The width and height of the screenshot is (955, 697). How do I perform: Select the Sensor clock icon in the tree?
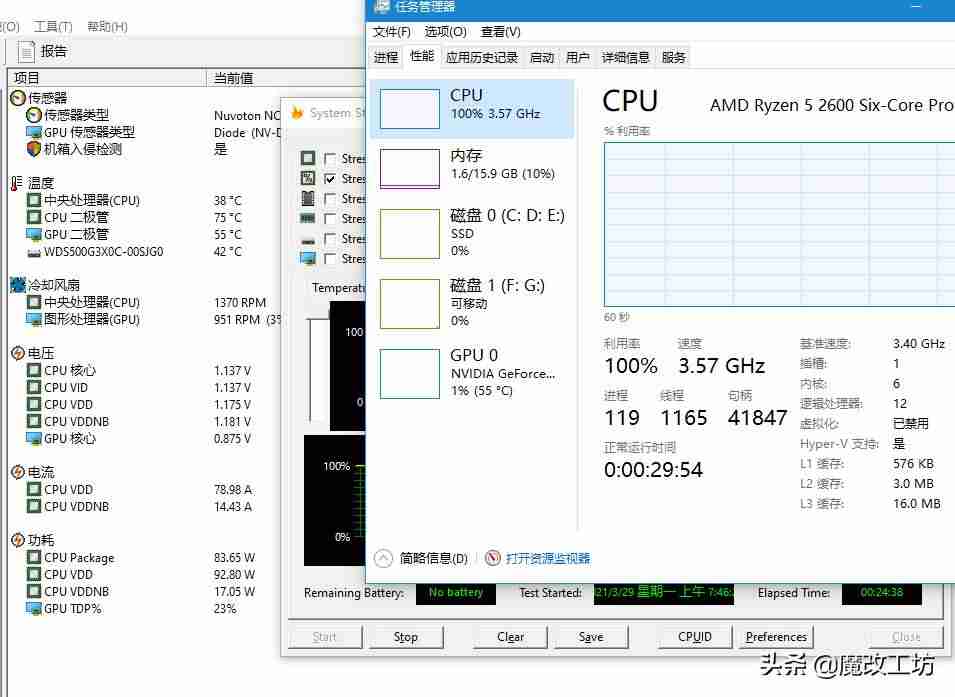[18, 97]
